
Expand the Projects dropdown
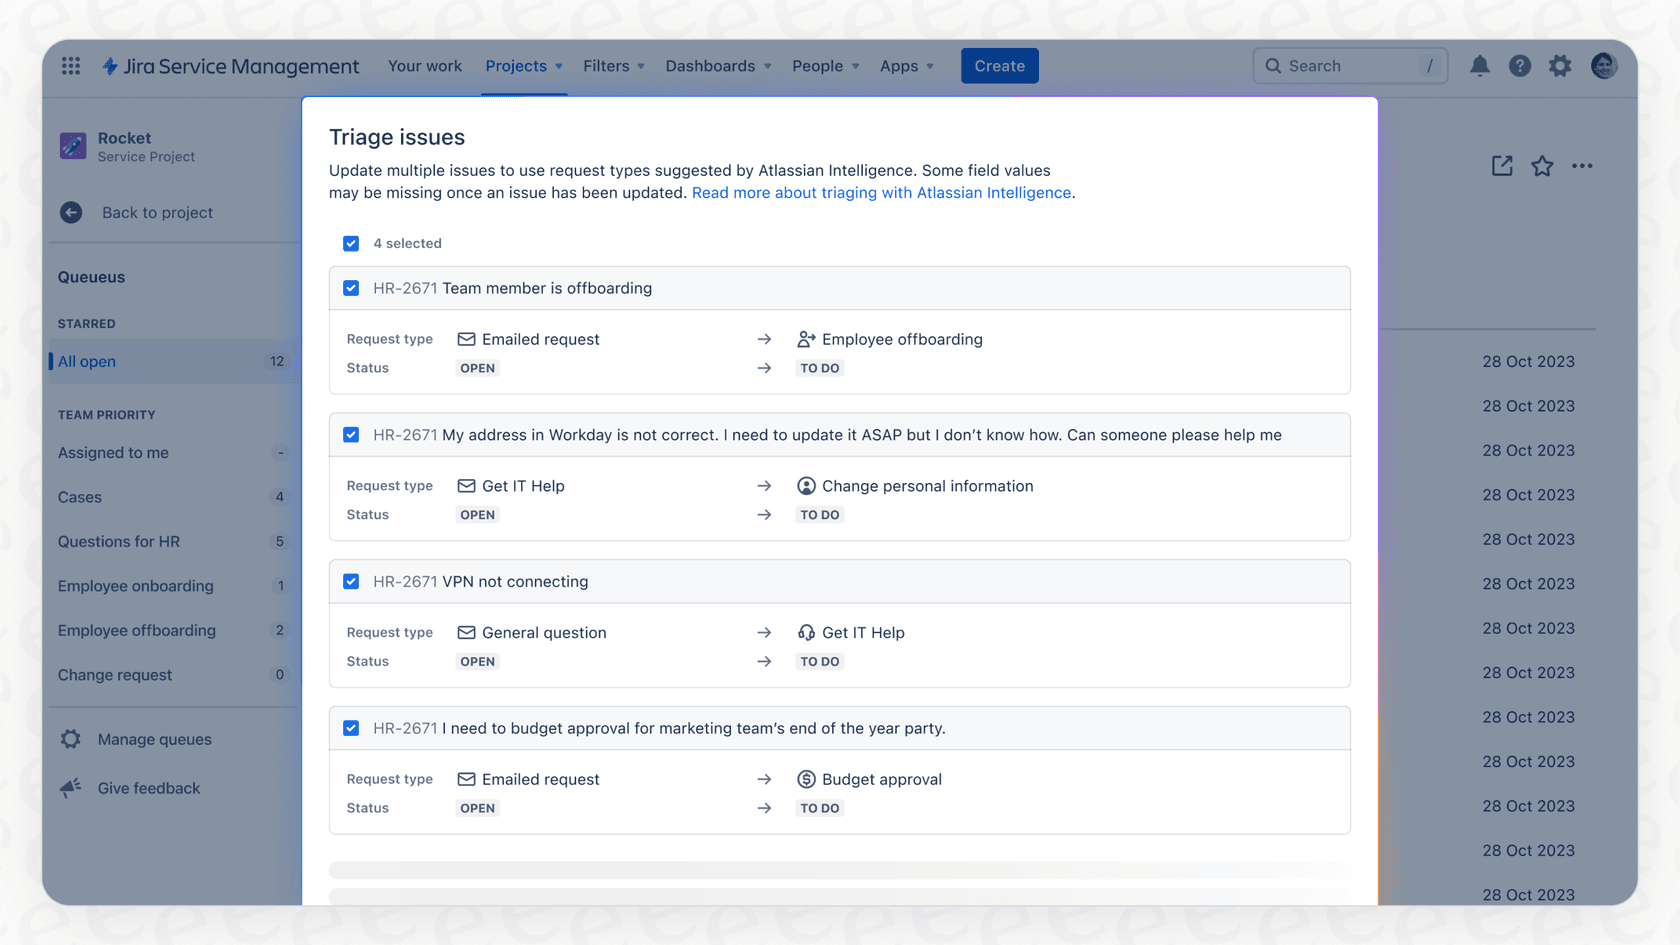tap(523, 66)
